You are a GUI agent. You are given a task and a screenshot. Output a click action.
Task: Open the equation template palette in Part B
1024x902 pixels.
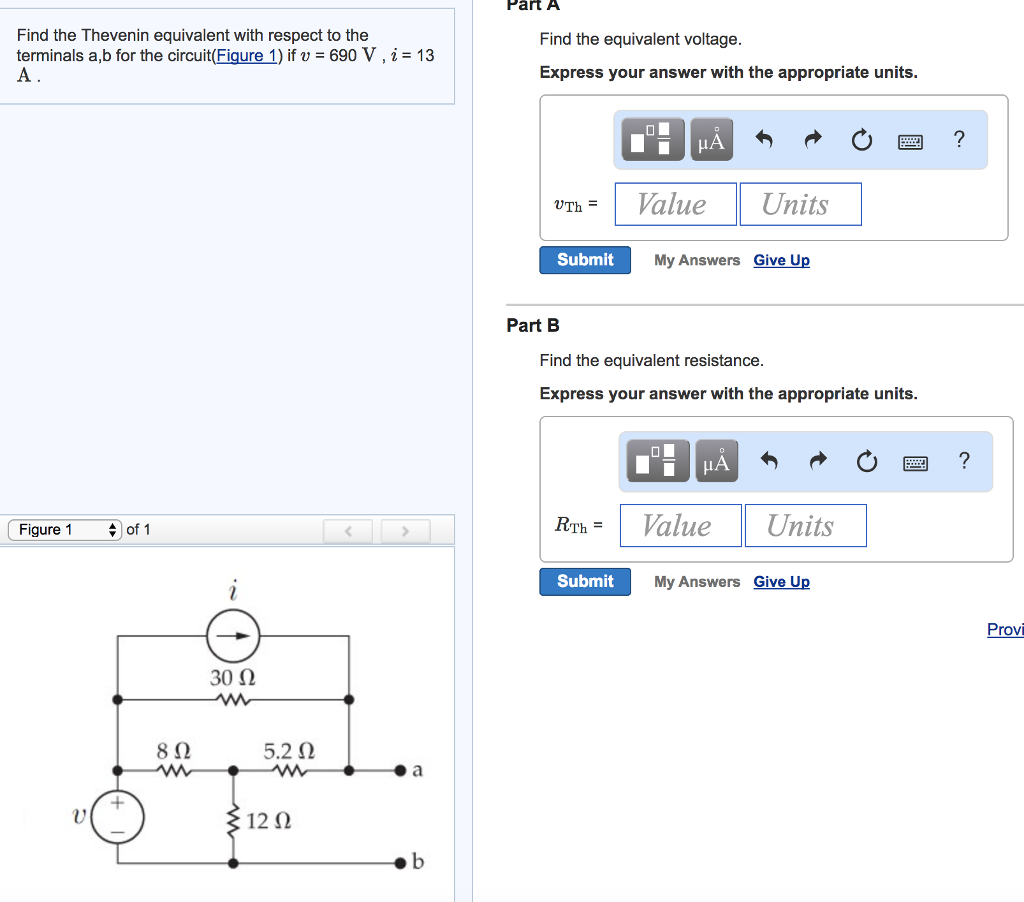pyautogui.click(x=656, y=461)
